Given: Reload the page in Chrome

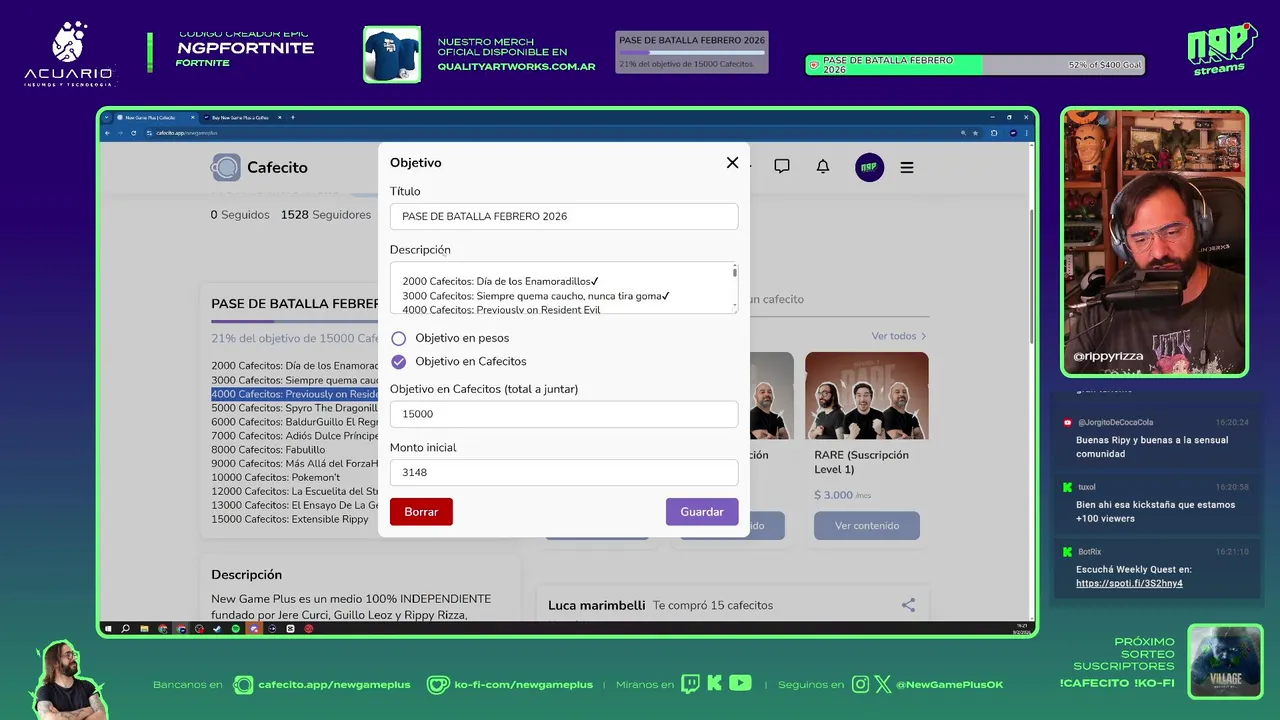Looking at the screenshot, I should pos(134,133).
